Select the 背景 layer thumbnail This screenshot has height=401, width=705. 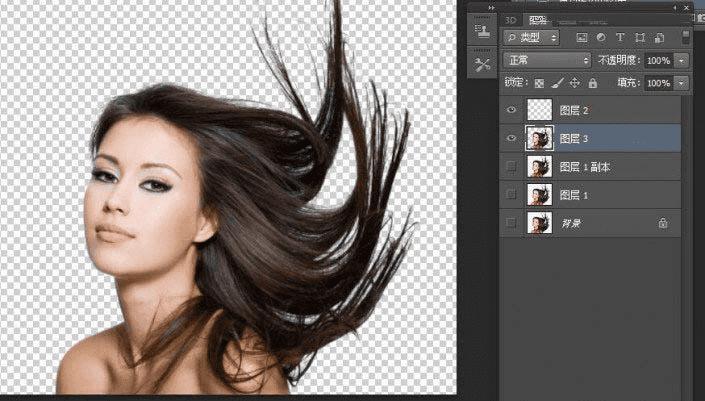pos(540,223)
